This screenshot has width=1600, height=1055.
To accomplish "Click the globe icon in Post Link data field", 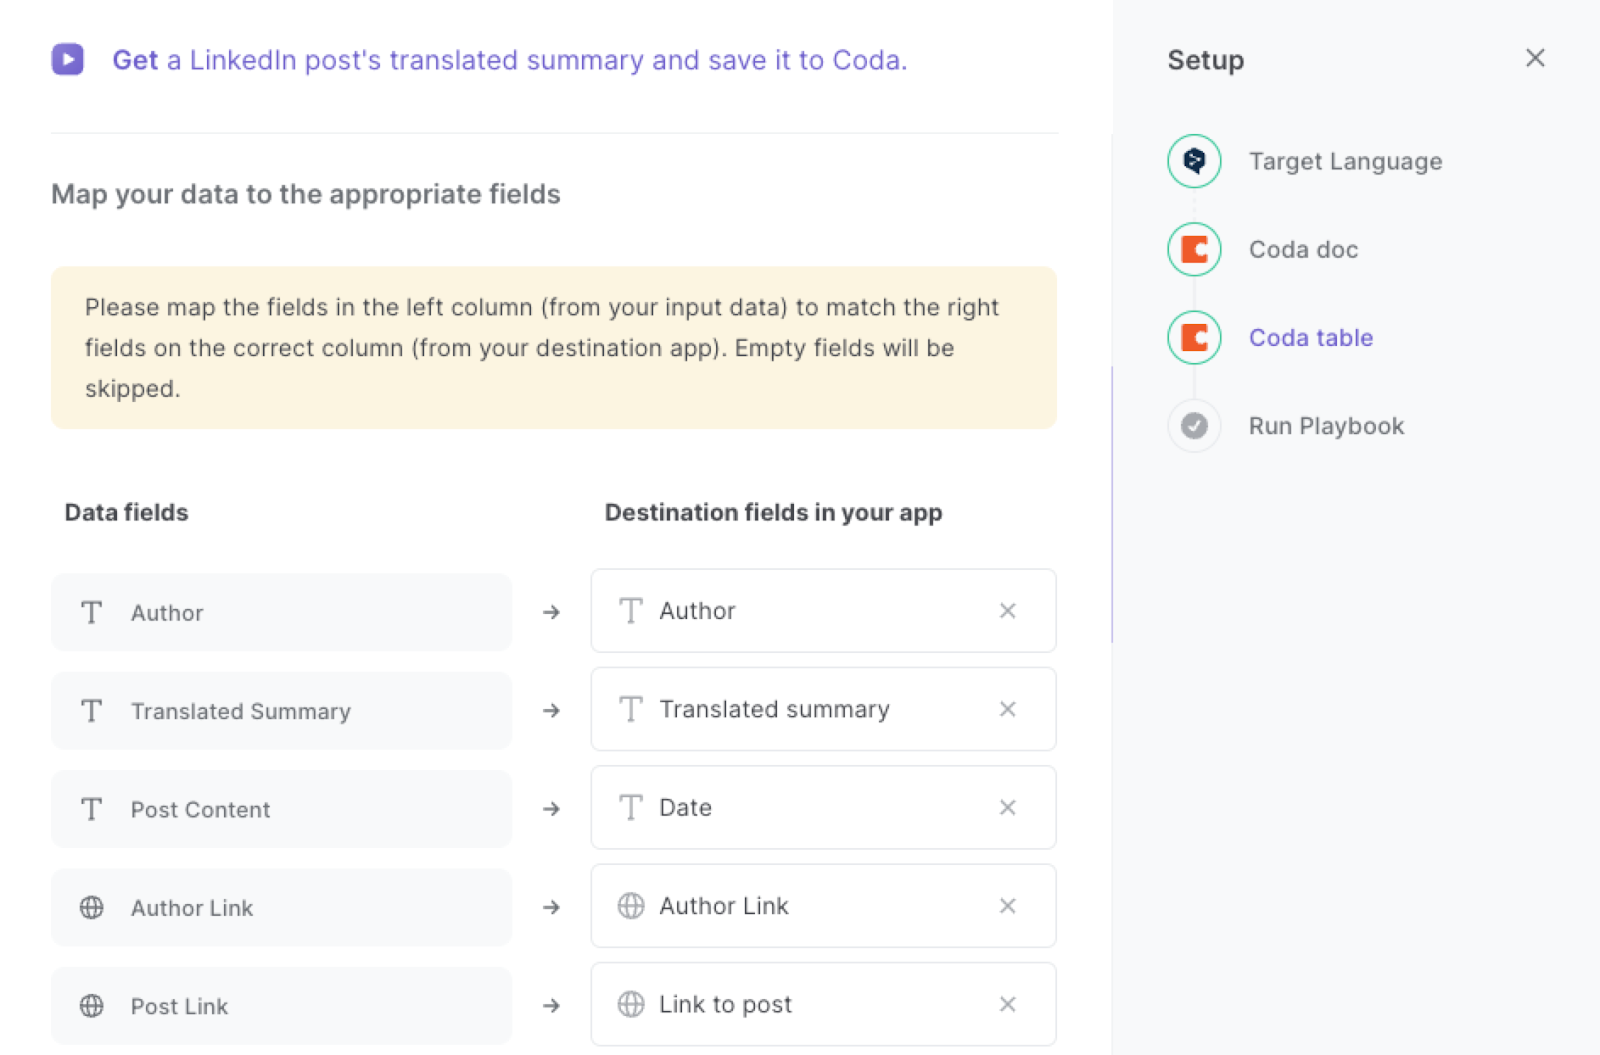I will point(92,1005).
